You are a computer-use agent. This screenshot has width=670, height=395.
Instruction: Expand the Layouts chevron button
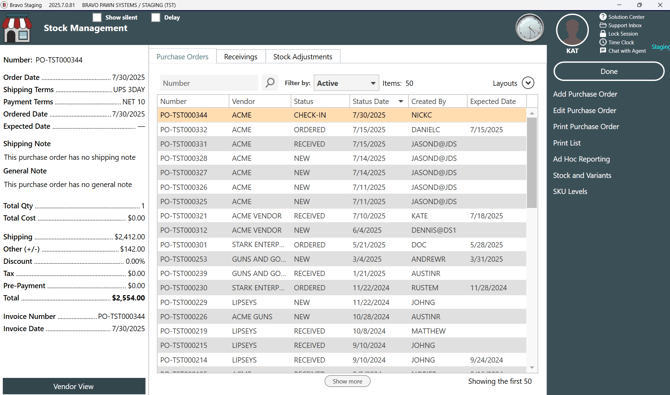tap(528, 83)
